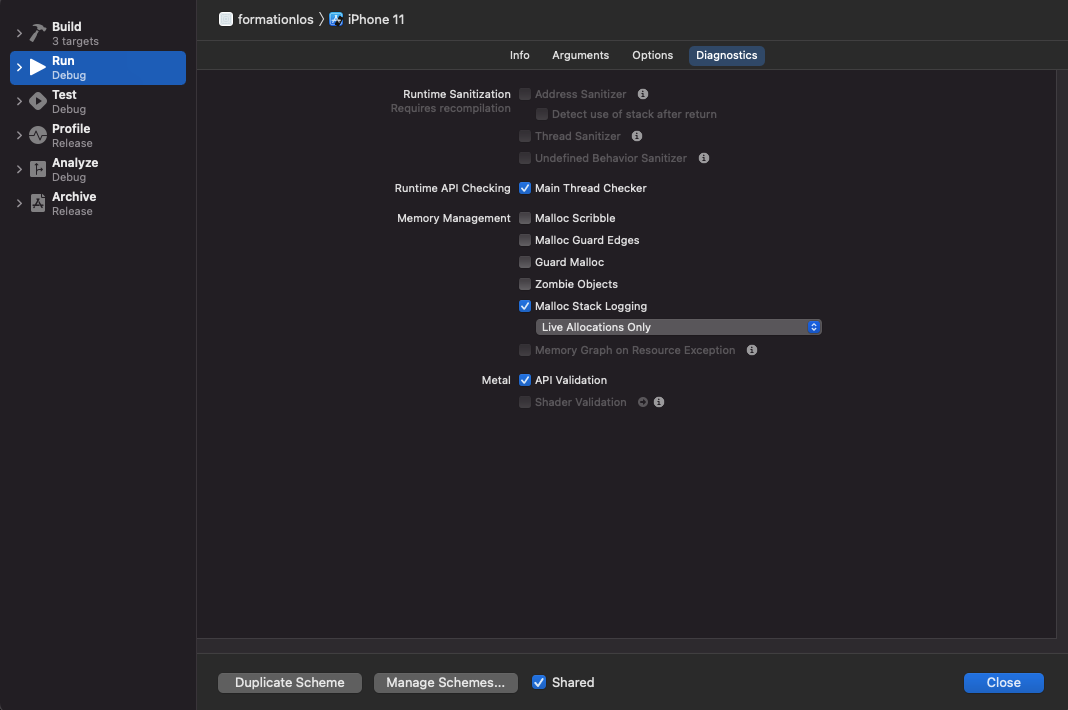Image resolution: width=1068 pixels, height=710 pixels.
Task: Expand the Archive disclosure chevron
Action: pyautogui.click(x=19, y=203)
